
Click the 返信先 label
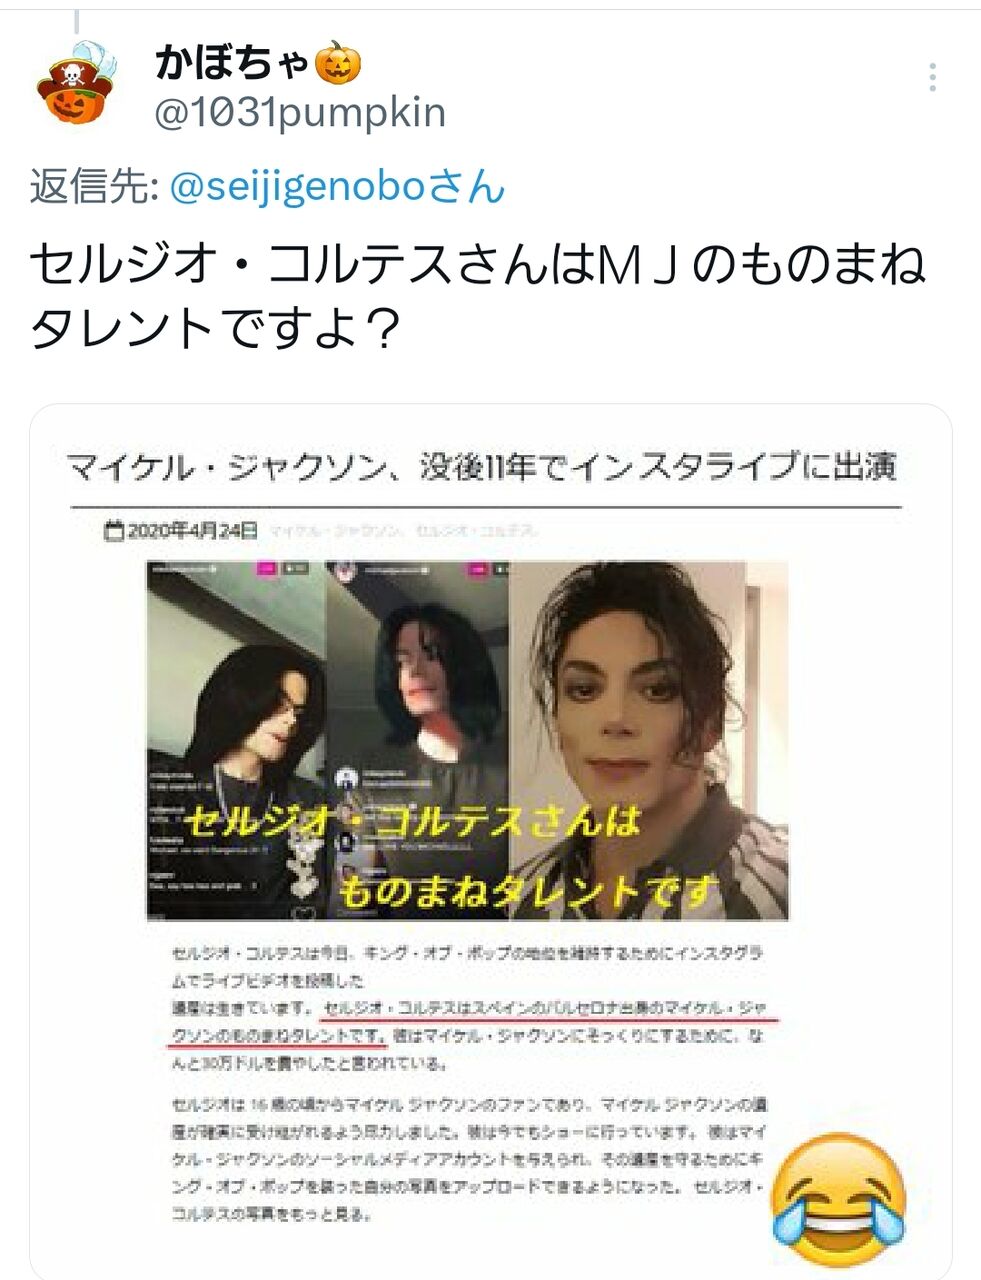94,187
